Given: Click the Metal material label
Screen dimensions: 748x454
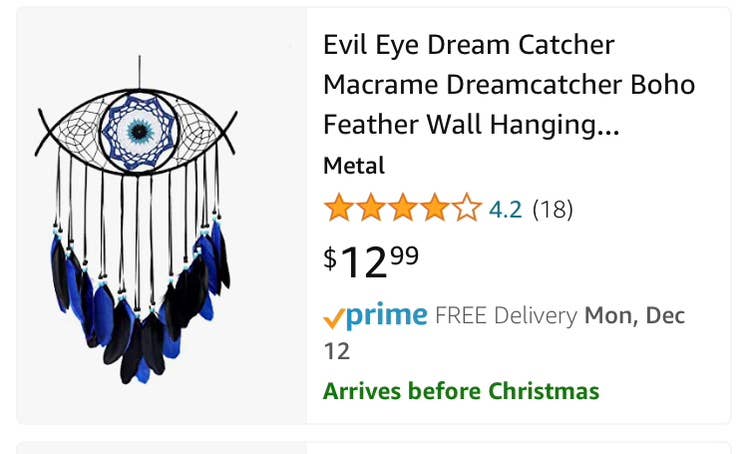Looking at the screenshot, I should pyautogui.click(x=354, y=166).
